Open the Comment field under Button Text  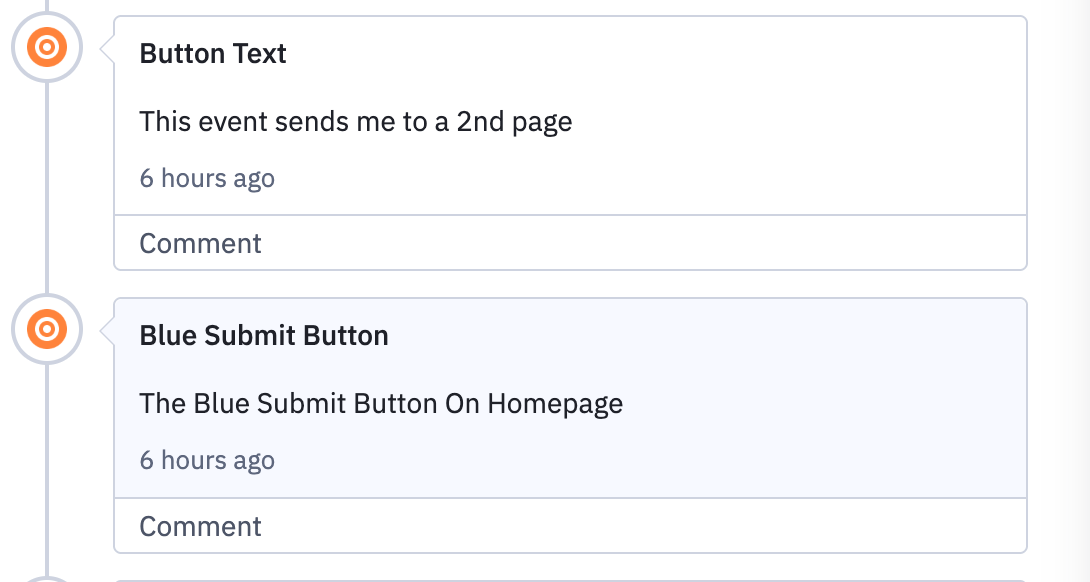click(x=200, y=242)
